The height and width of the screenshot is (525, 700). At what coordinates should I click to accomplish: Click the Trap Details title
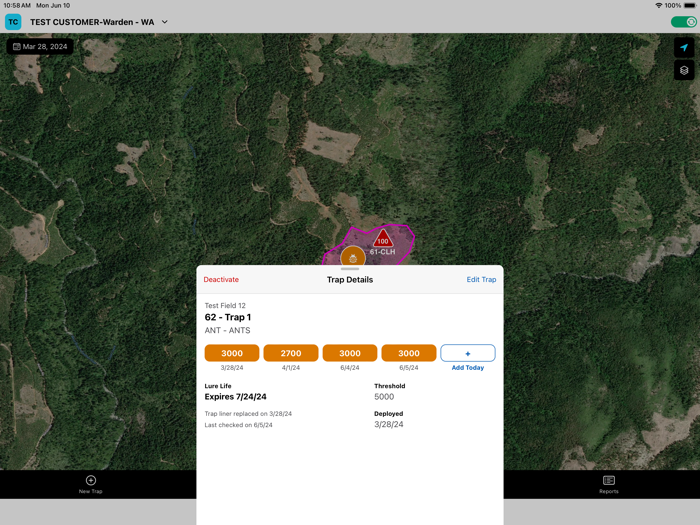pos(350,279)
